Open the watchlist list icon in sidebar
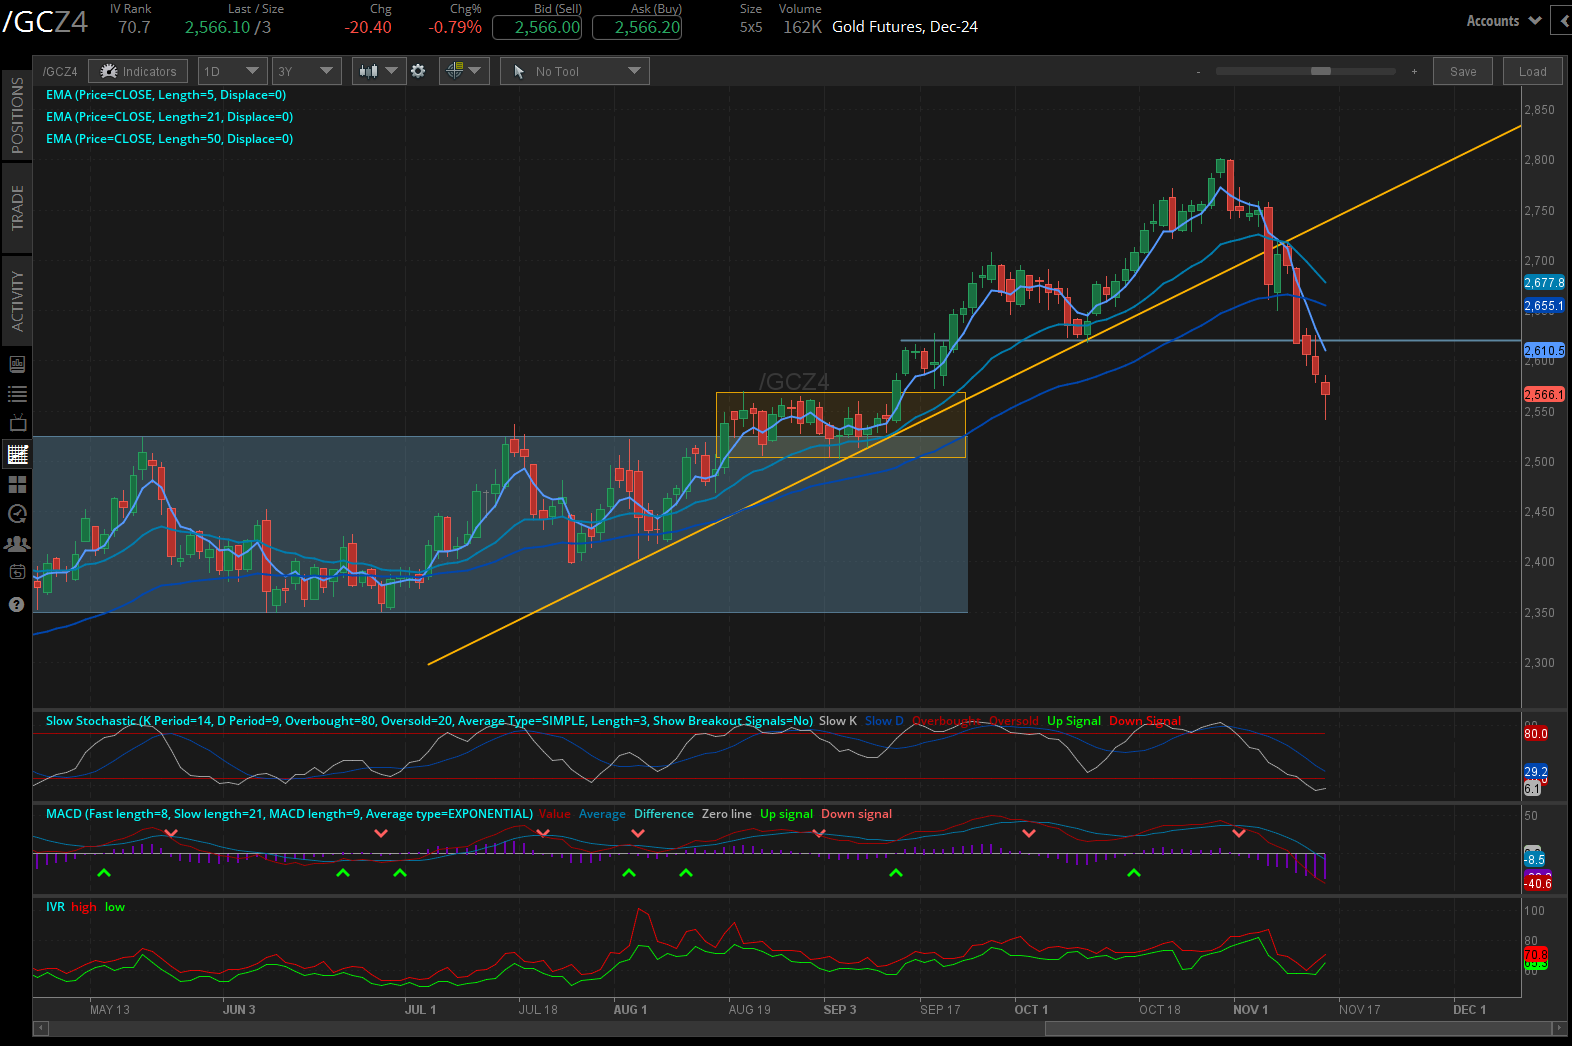Screen dimensions: 1572x1046 point(17,394)
